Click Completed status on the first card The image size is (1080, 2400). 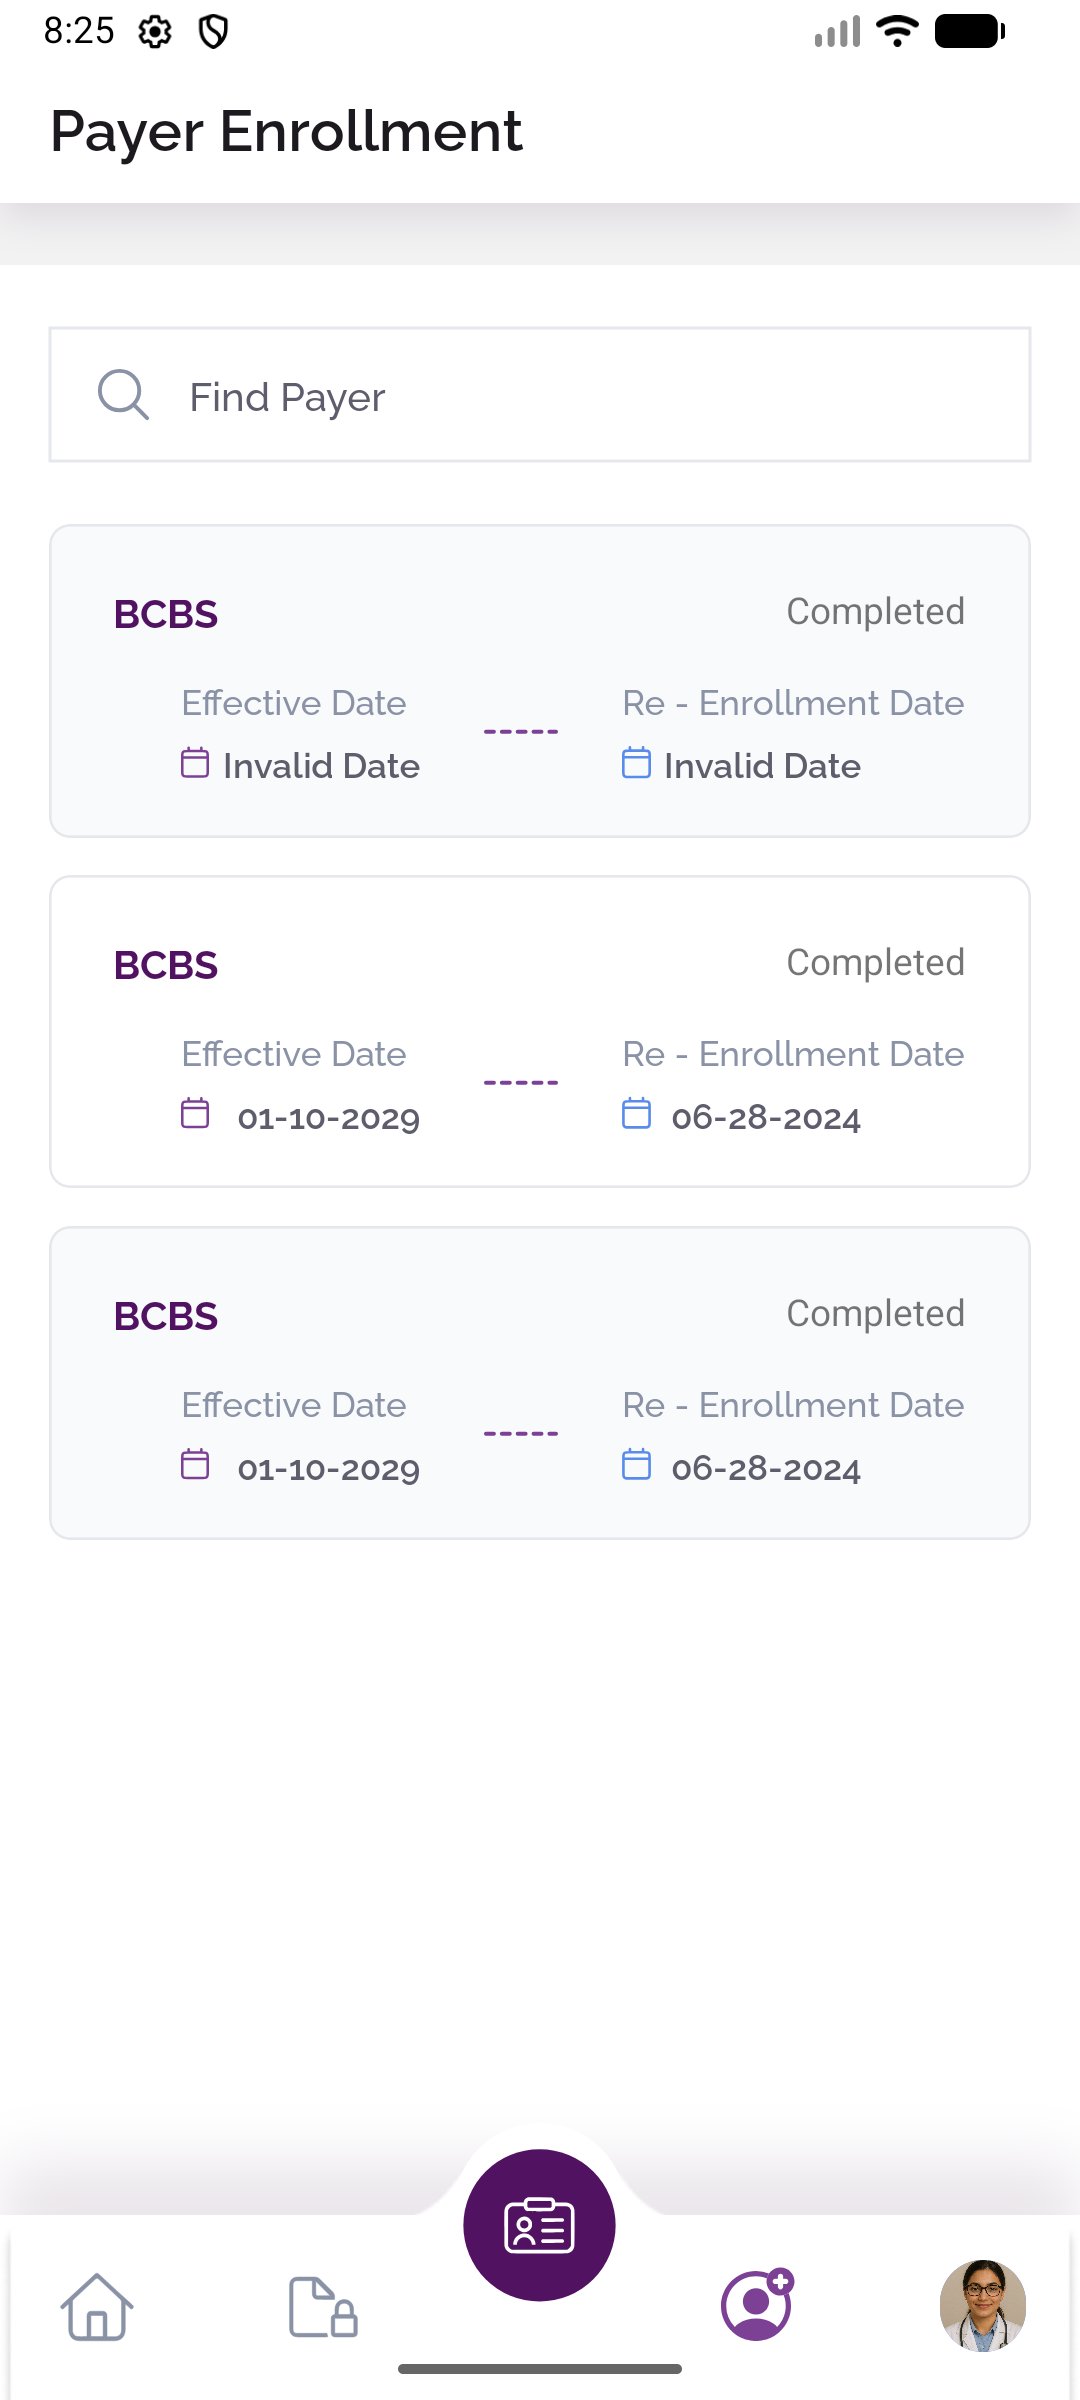click(x=875, y=612)
